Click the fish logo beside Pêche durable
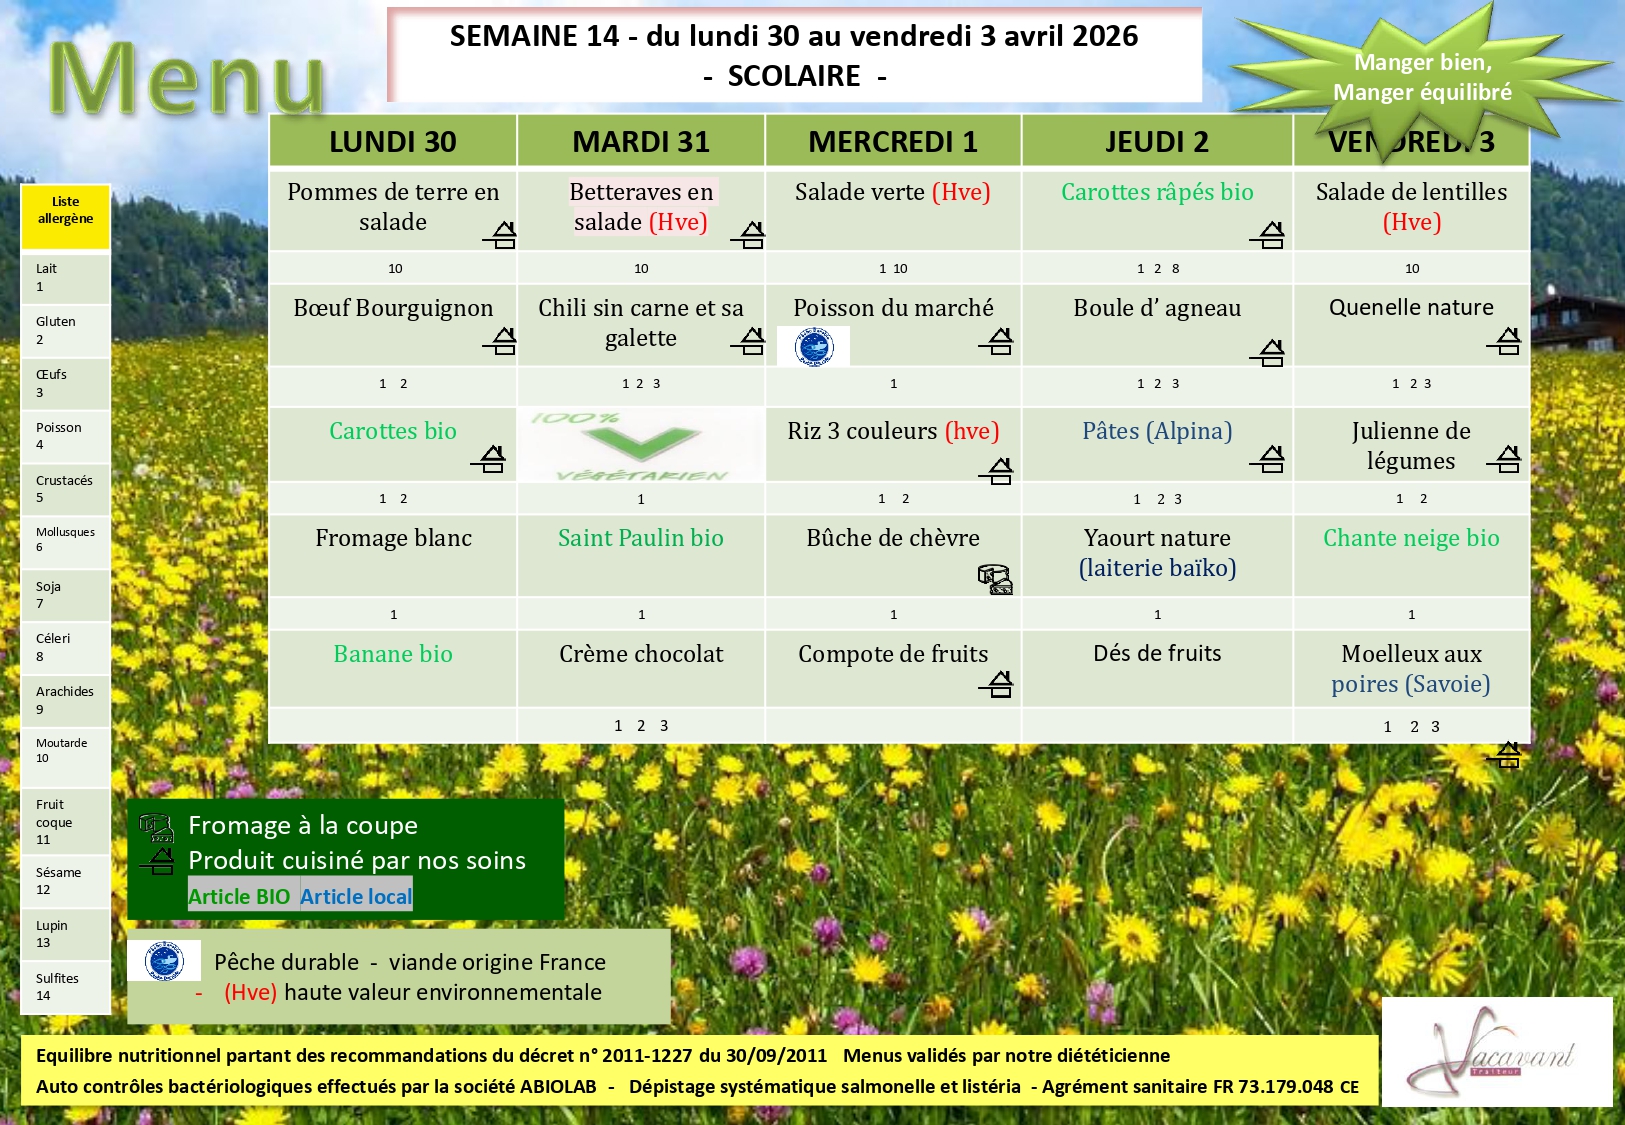The image size is (1625, 1125). pyautogui.click(x=164, y=961)
